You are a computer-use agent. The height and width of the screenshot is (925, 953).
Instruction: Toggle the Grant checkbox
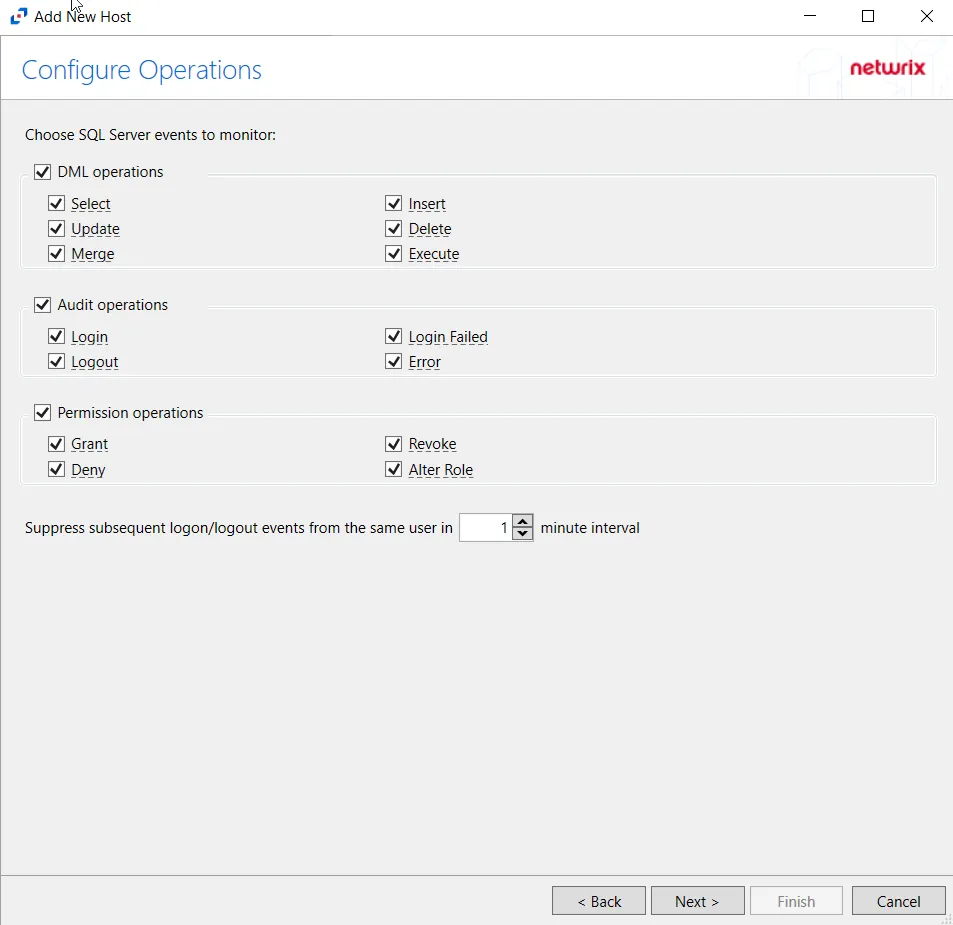(56, 444)
